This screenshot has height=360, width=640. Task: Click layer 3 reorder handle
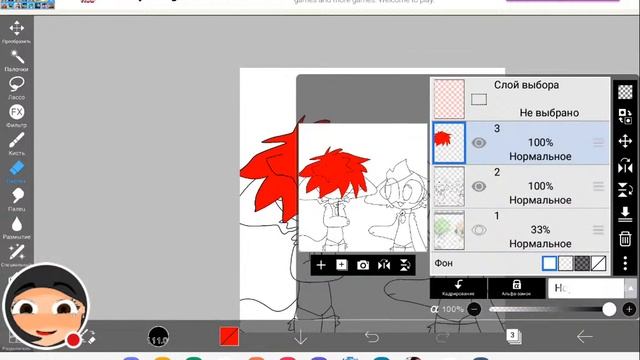point(598,143)
